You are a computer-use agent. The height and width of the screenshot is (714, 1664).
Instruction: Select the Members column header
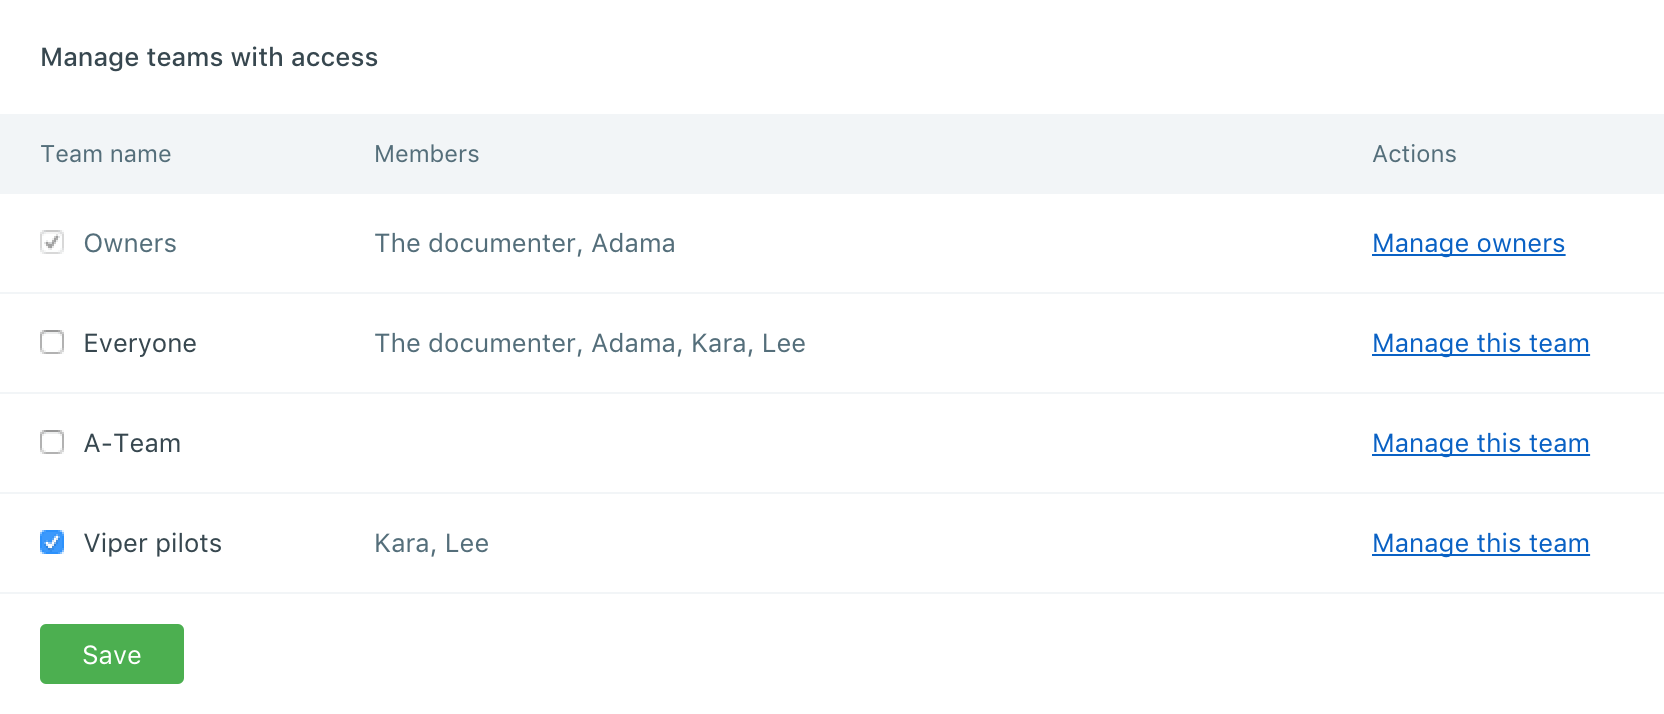pyautogui.click(x=427, y=154)
